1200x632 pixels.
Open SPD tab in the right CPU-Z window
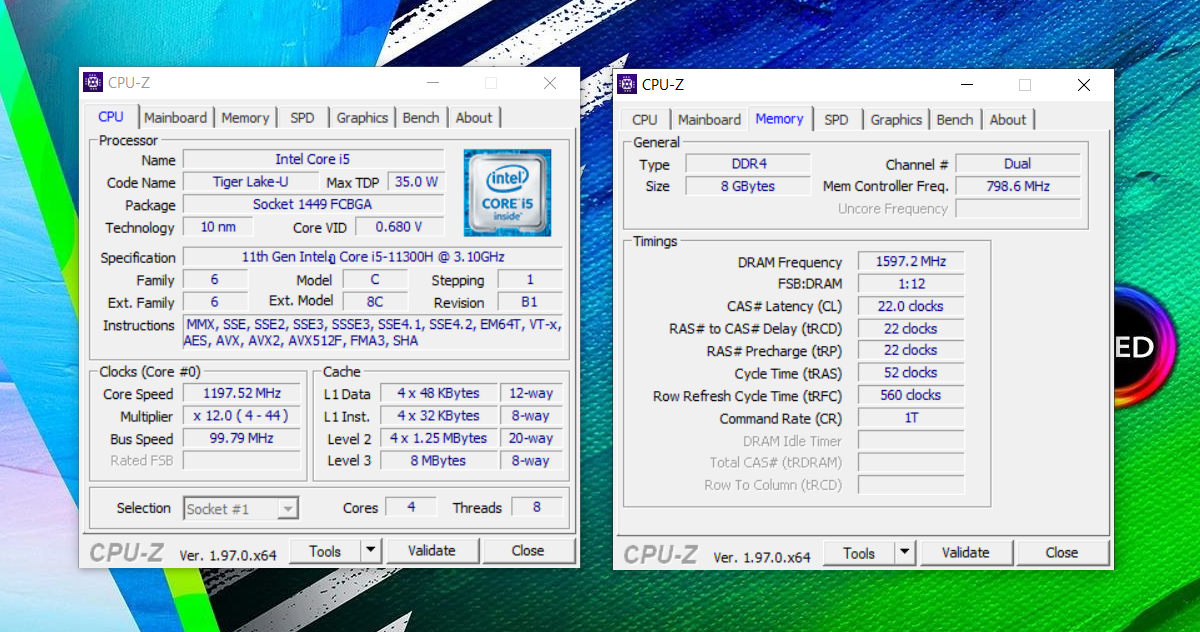tap(836, 120)
